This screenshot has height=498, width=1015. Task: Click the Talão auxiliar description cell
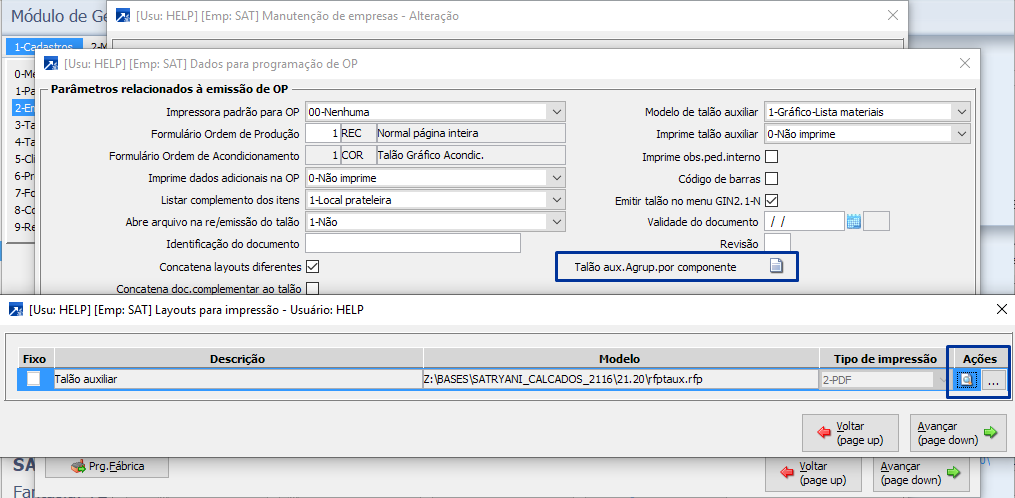238,380
